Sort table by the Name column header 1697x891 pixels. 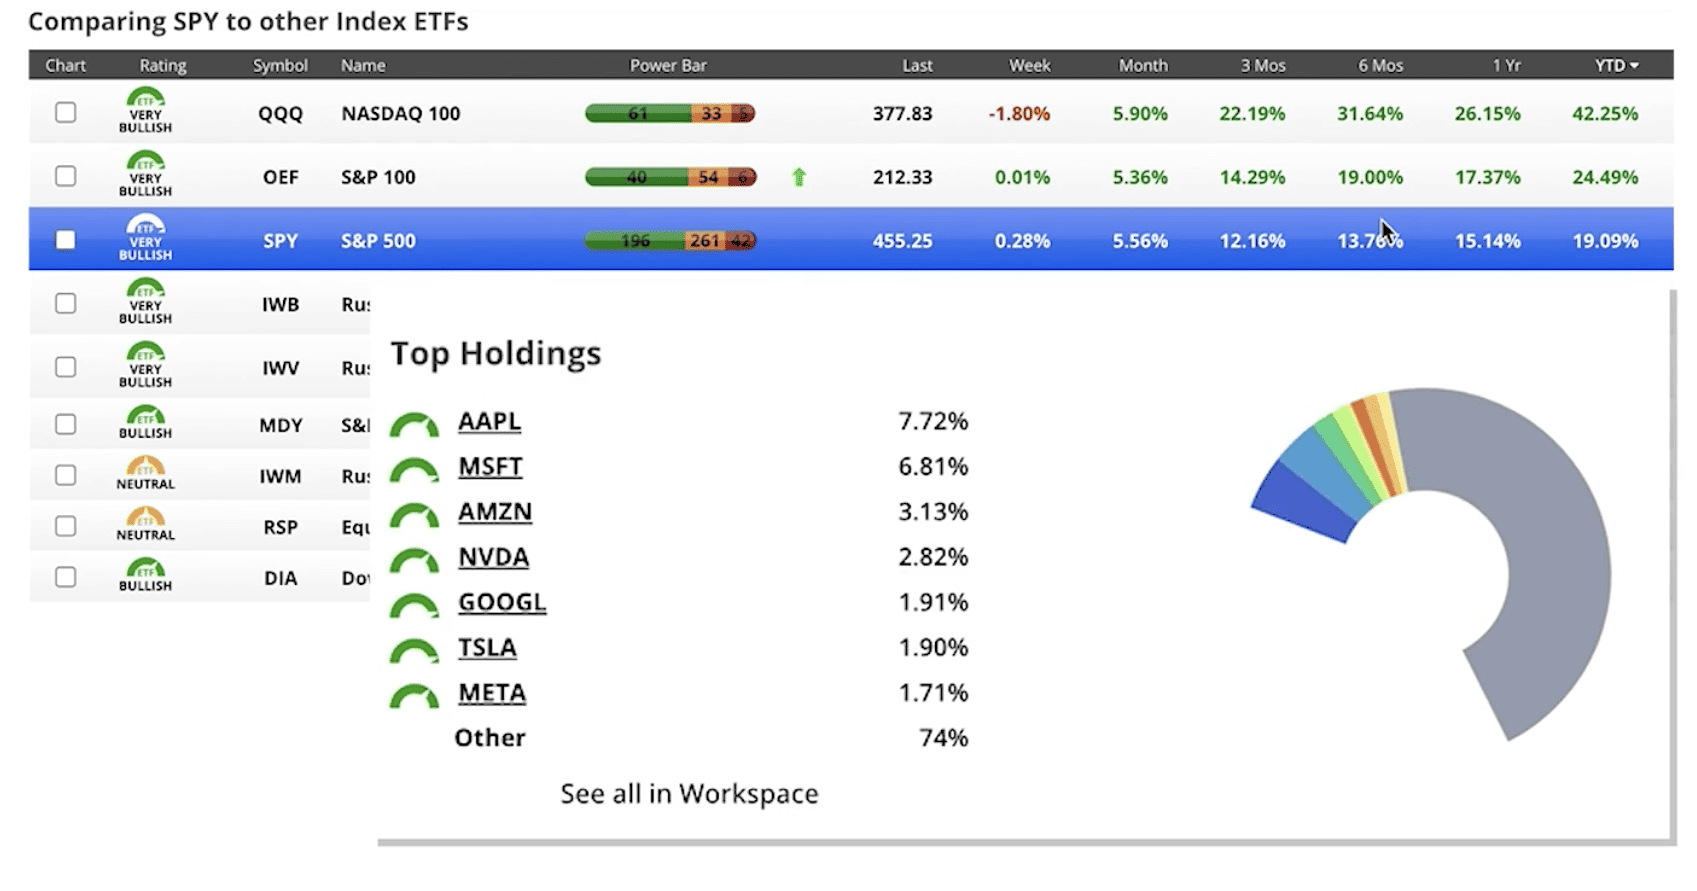pyautogui.click(x=363, y=65)
